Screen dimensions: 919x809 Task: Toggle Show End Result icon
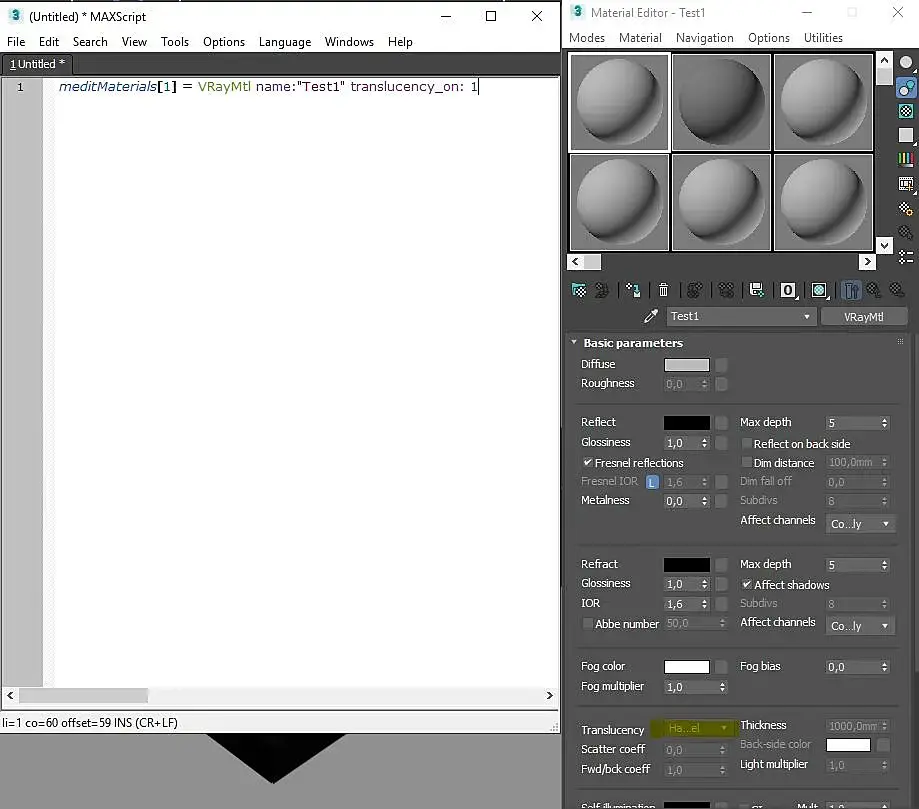(850, 290)
